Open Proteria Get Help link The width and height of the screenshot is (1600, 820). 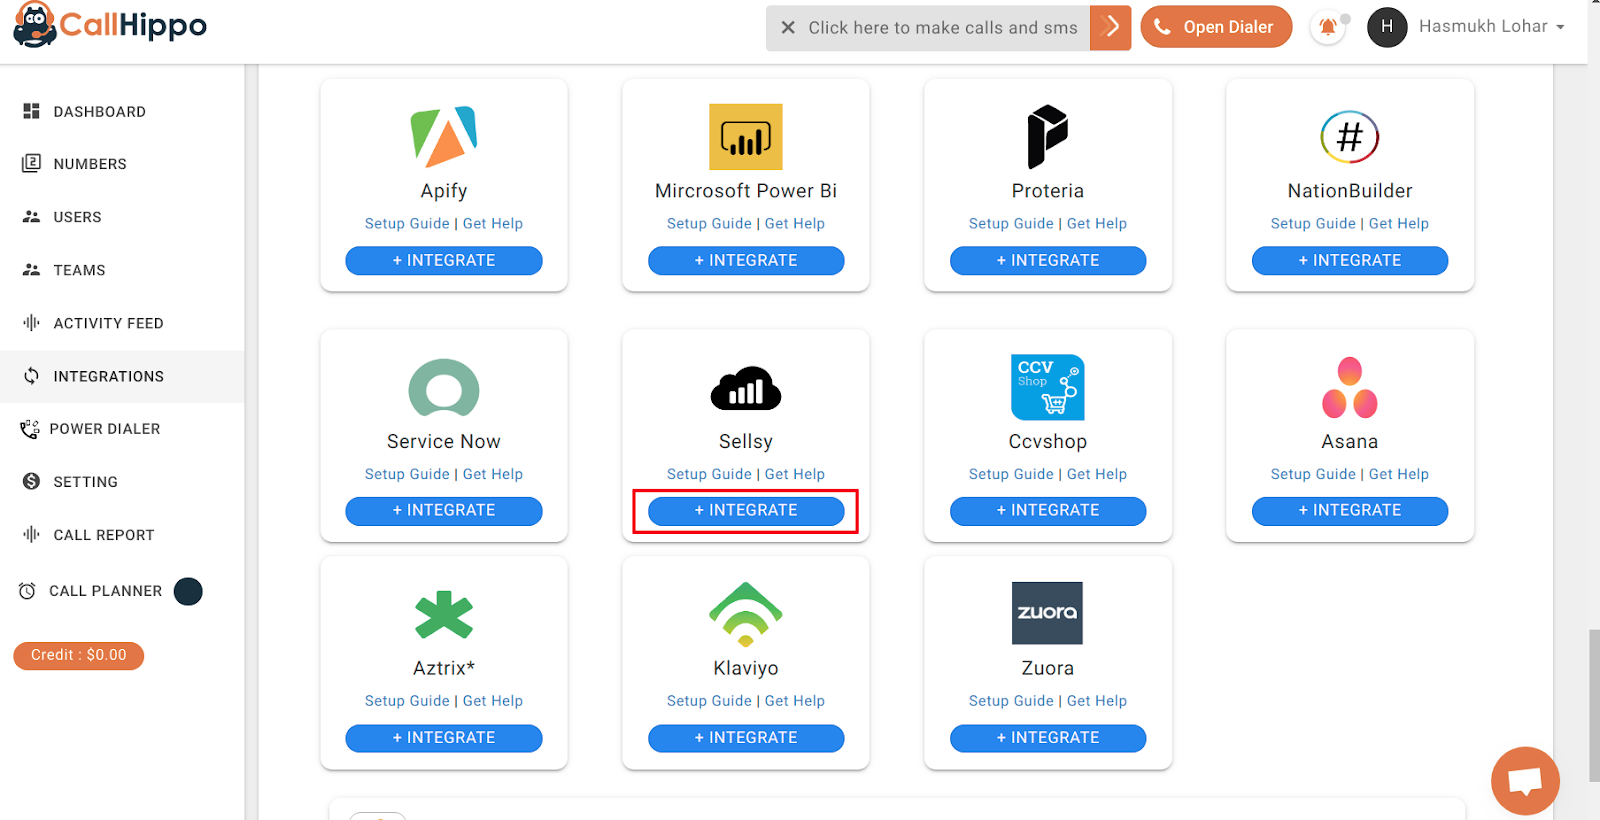point(1097,224)
